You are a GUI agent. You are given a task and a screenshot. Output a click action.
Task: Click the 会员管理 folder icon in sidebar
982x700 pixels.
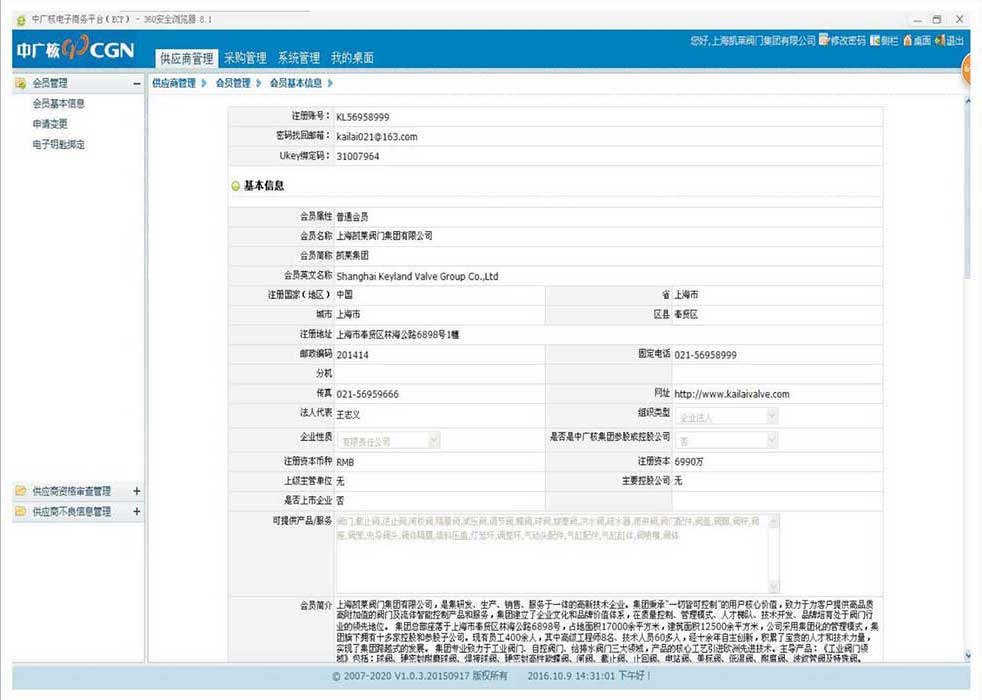[21, 83]
